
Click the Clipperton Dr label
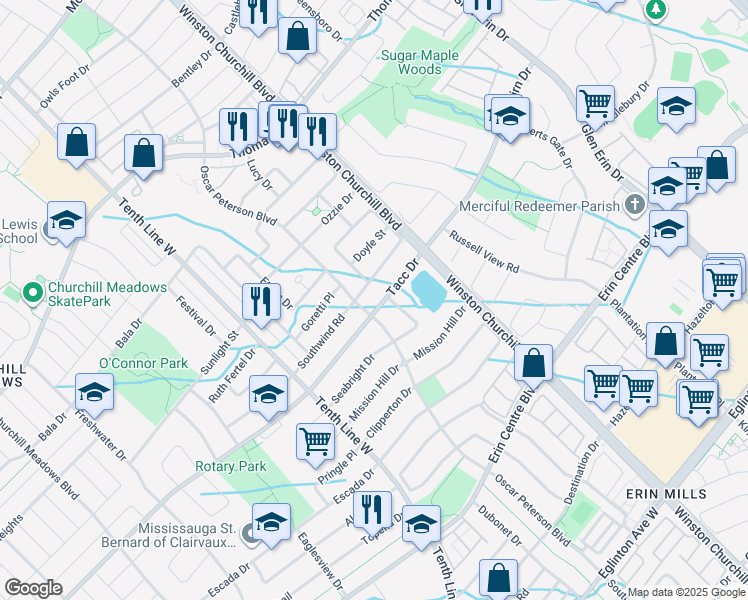pyautogui.click(x=389, y=413)
